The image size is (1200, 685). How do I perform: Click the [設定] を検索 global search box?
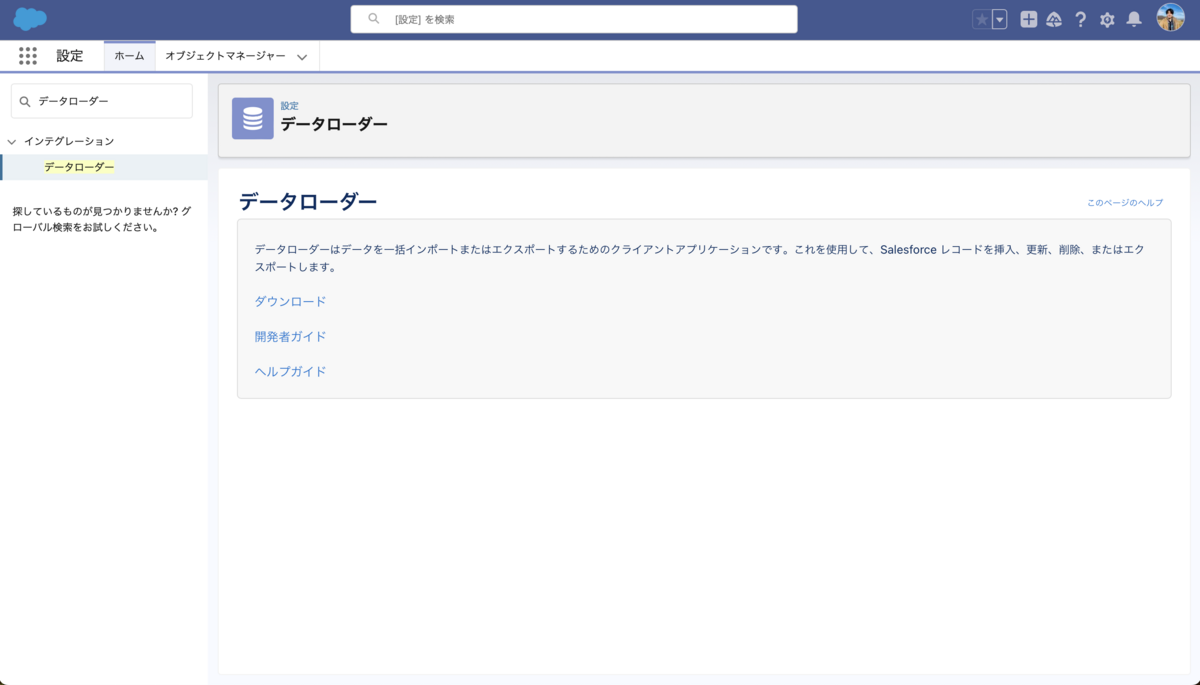[x=574, y=19]
